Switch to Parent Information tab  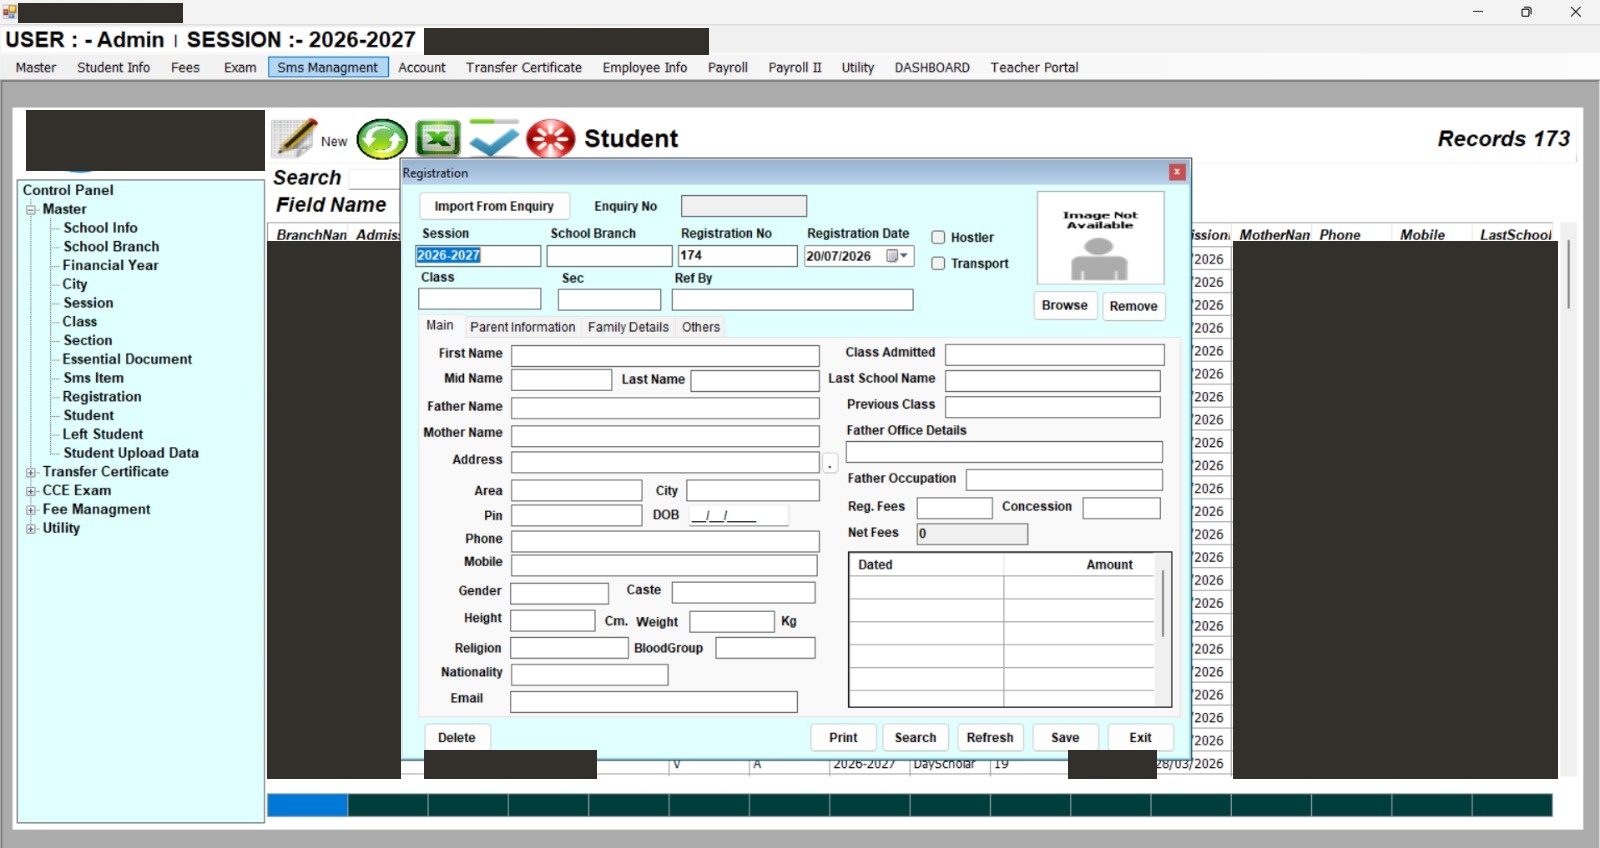pos(522,327)
